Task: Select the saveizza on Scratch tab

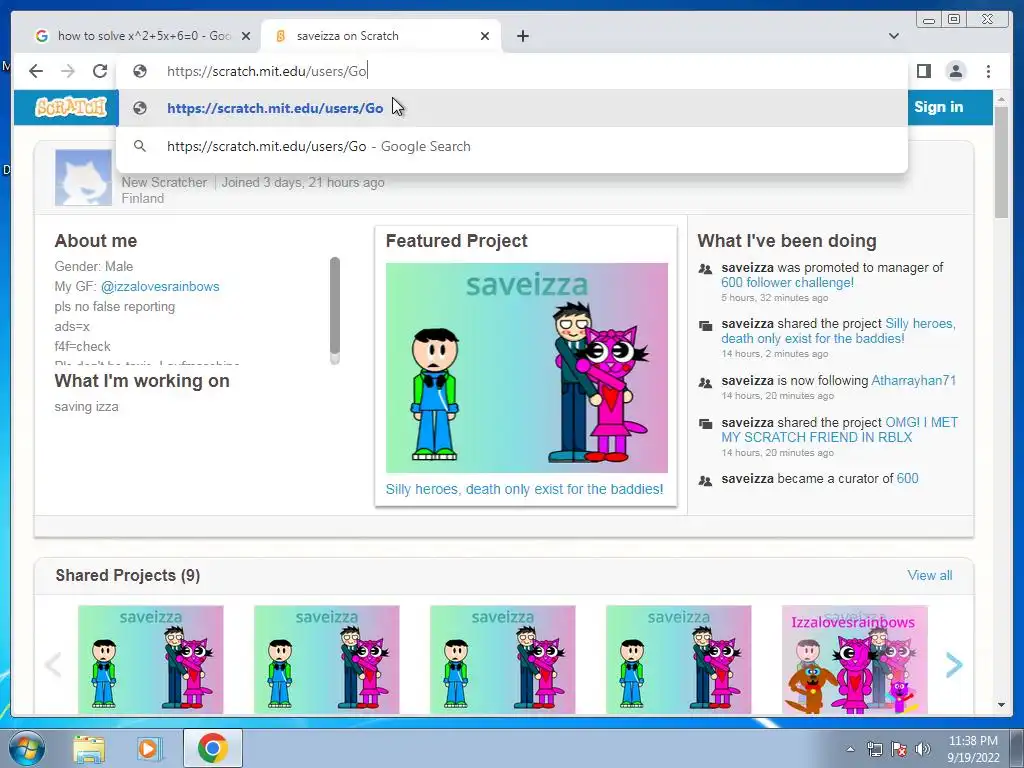Action: (x=382, y=36)
